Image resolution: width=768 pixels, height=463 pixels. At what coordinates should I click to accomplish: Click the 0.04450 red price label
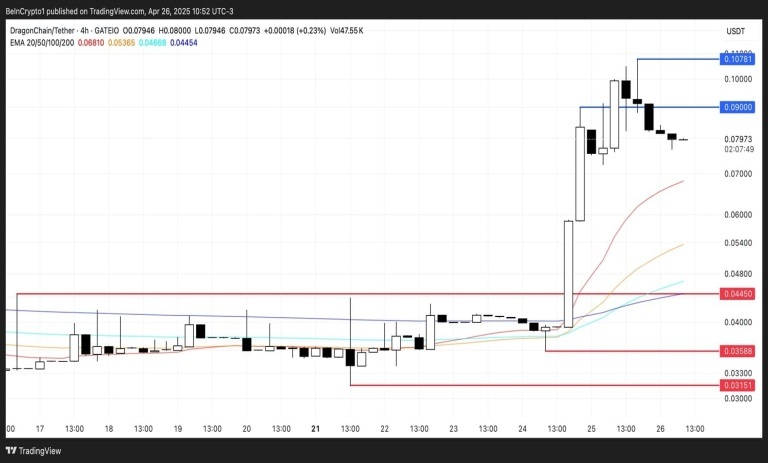(737, 294)
